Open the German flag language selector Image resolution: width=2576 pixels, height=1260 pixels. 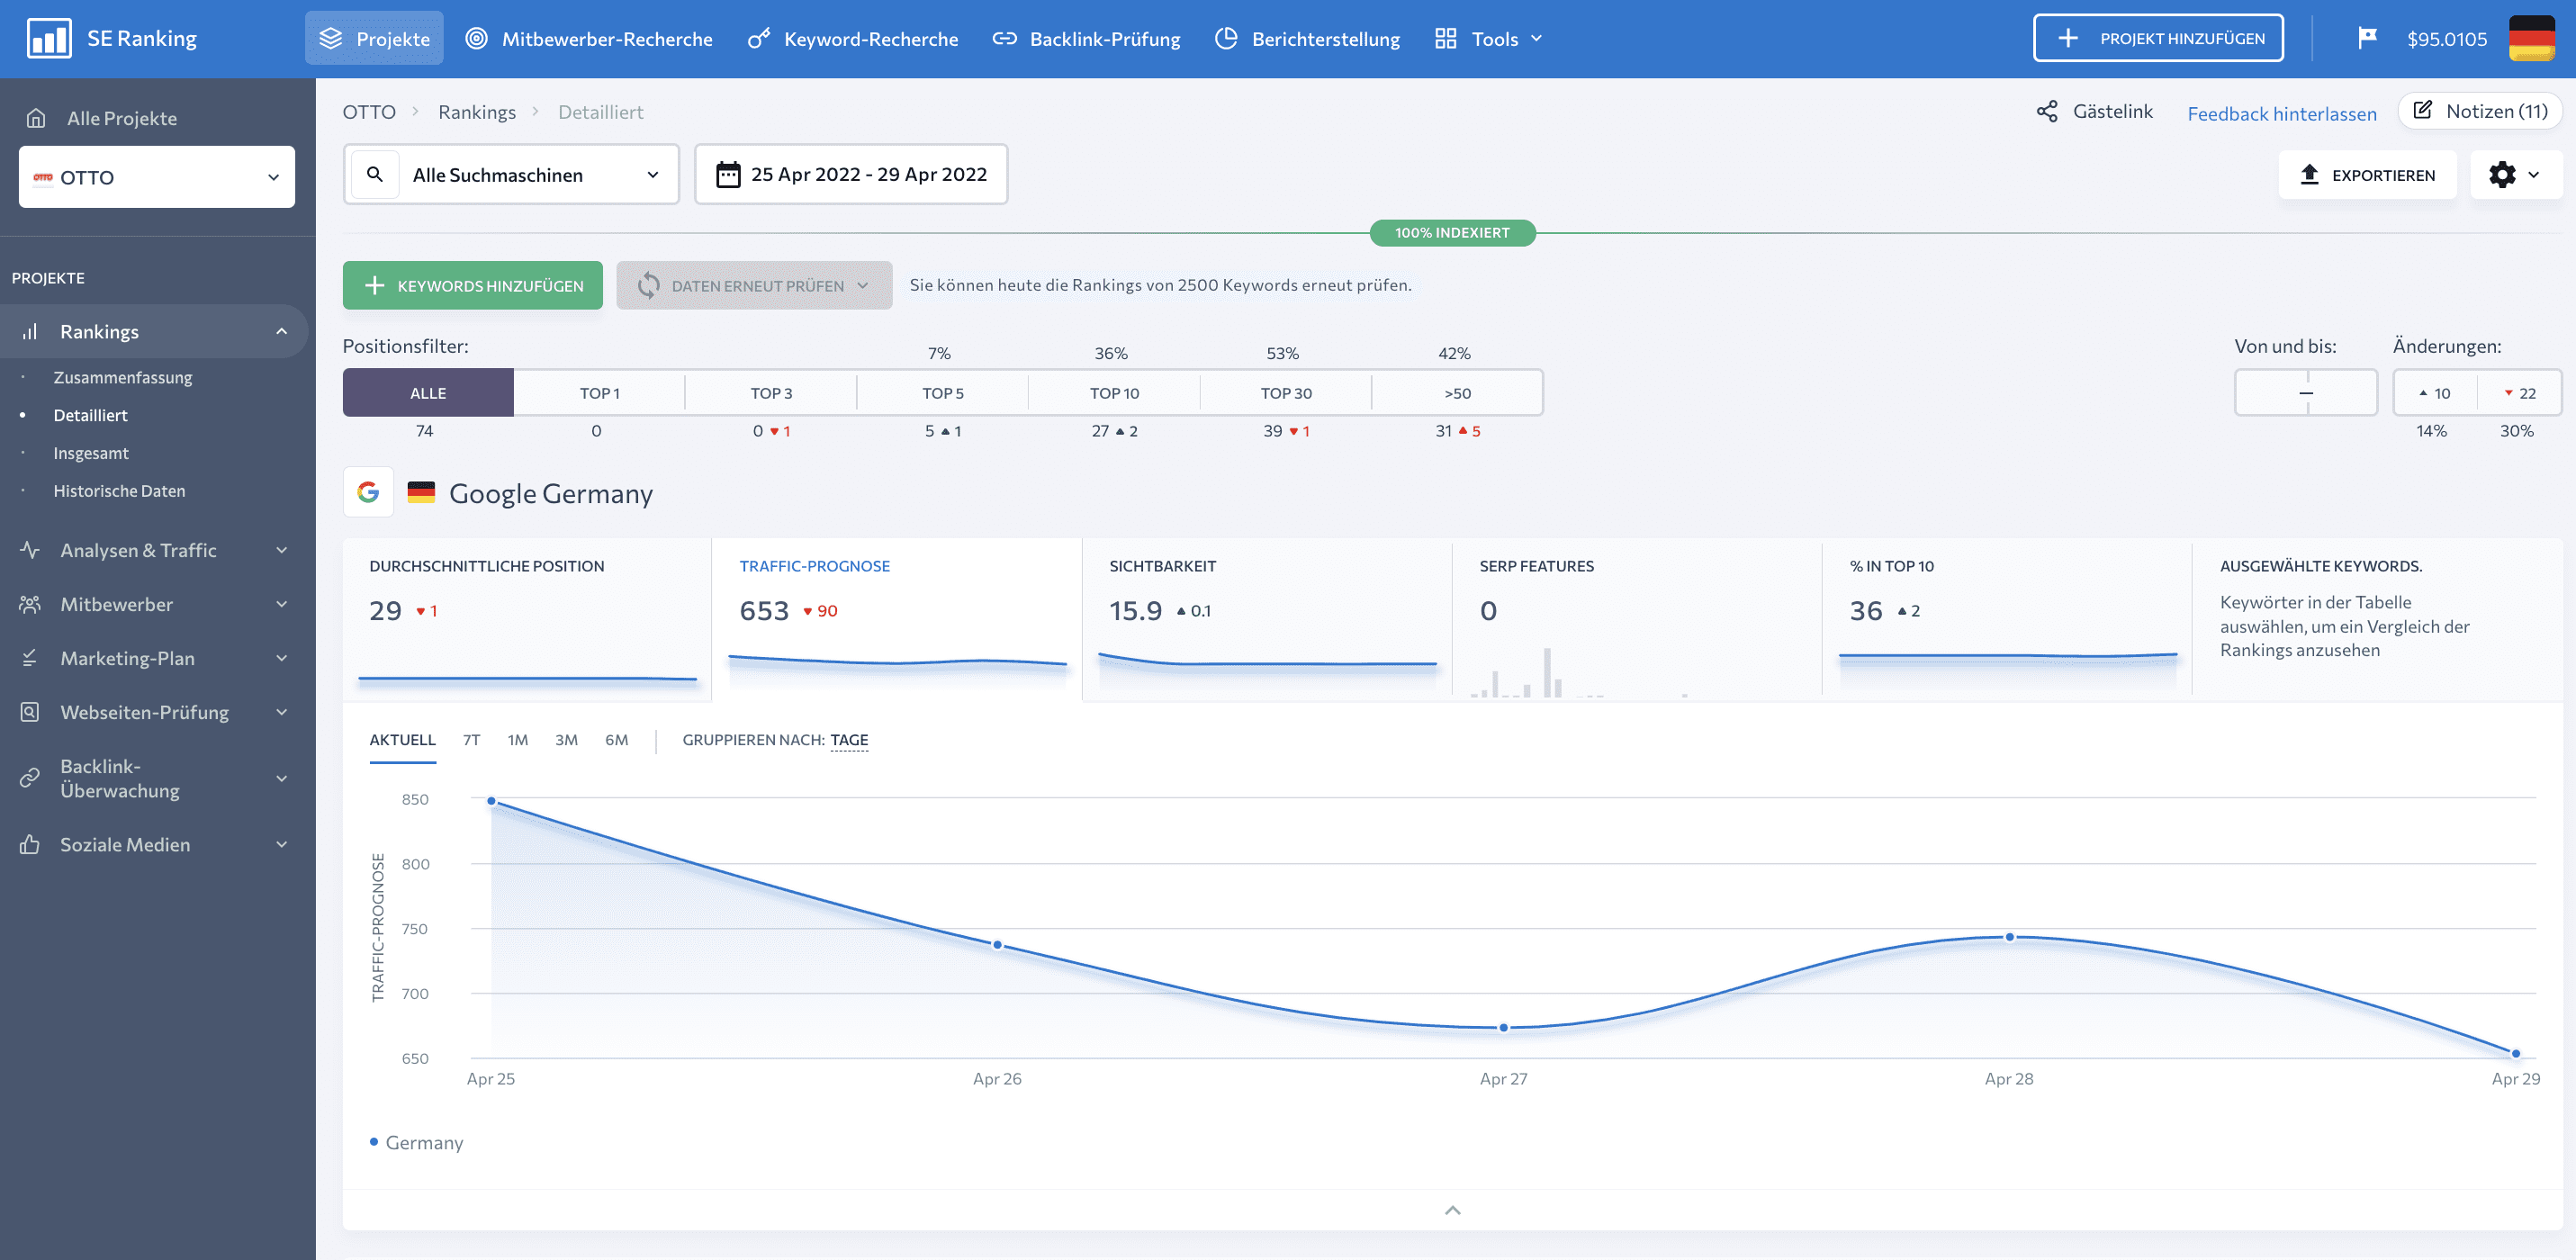[x=2531, y=39]
